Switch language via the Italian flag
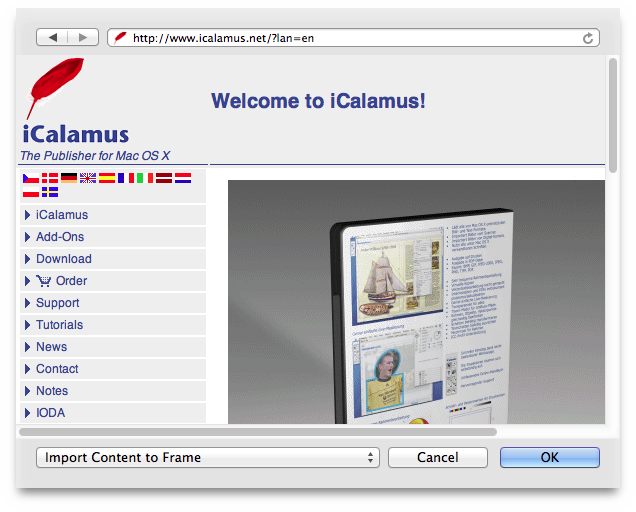Viewport: 636px width, 512px height. coord(145,178)
